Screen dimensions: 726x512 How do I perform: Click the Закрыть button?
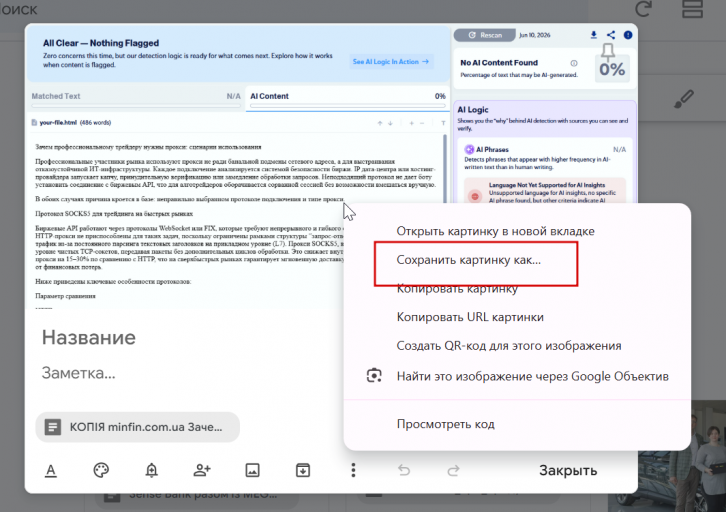(568, 470)
